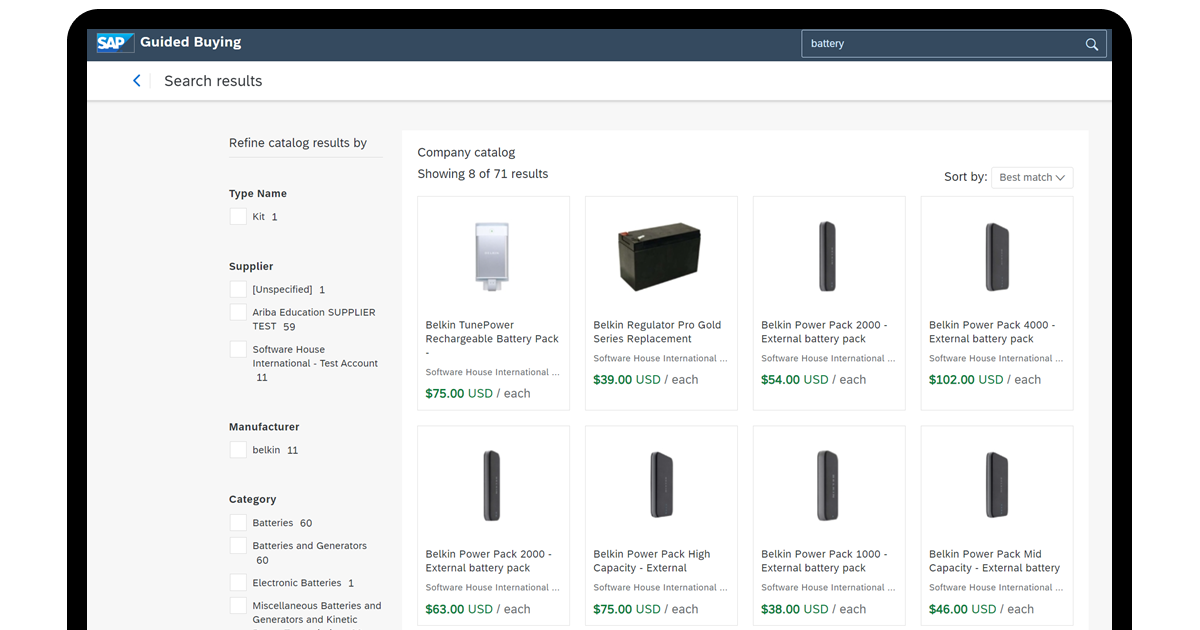Open Power Pack High Capacity image
Screen dimensions: 1200x630
(660, 486)
